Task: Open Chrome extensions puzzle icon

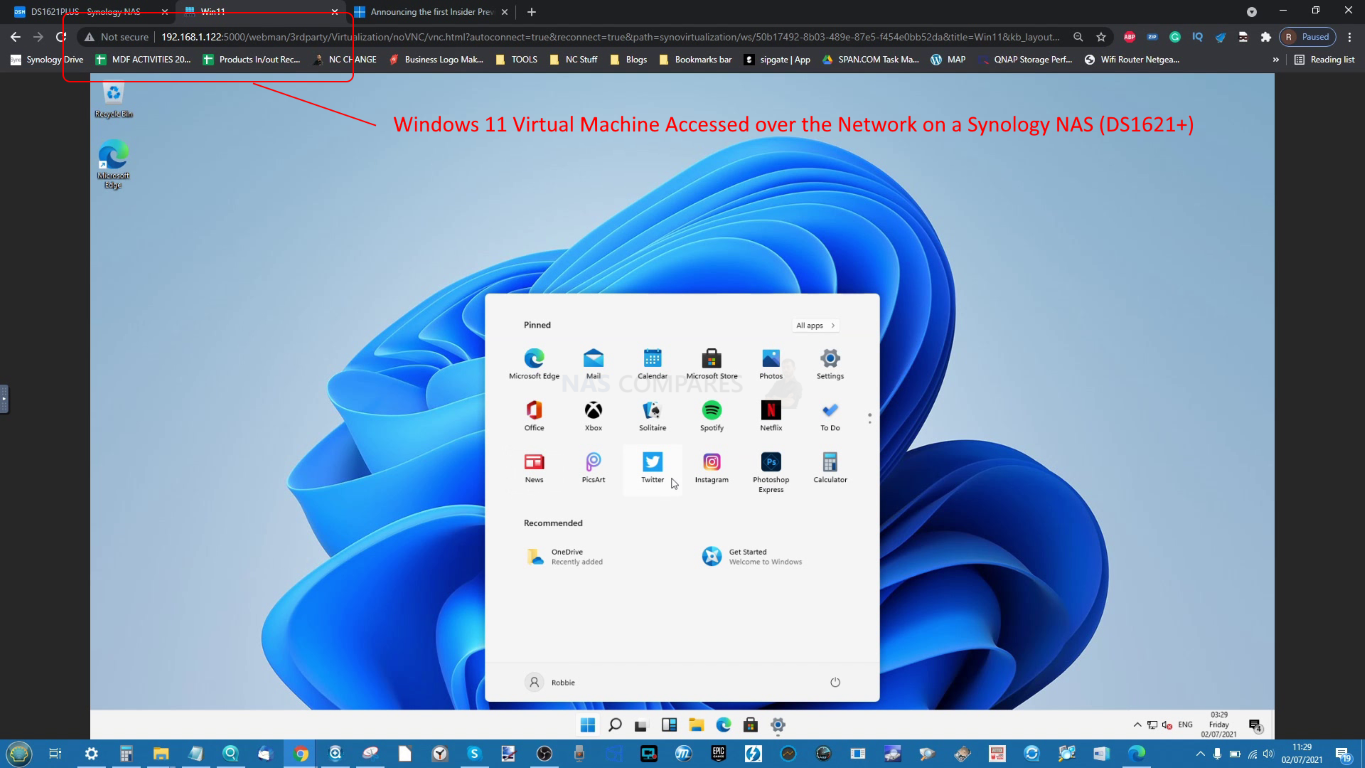Action: pyautogui.click(x=1265, y=37)
